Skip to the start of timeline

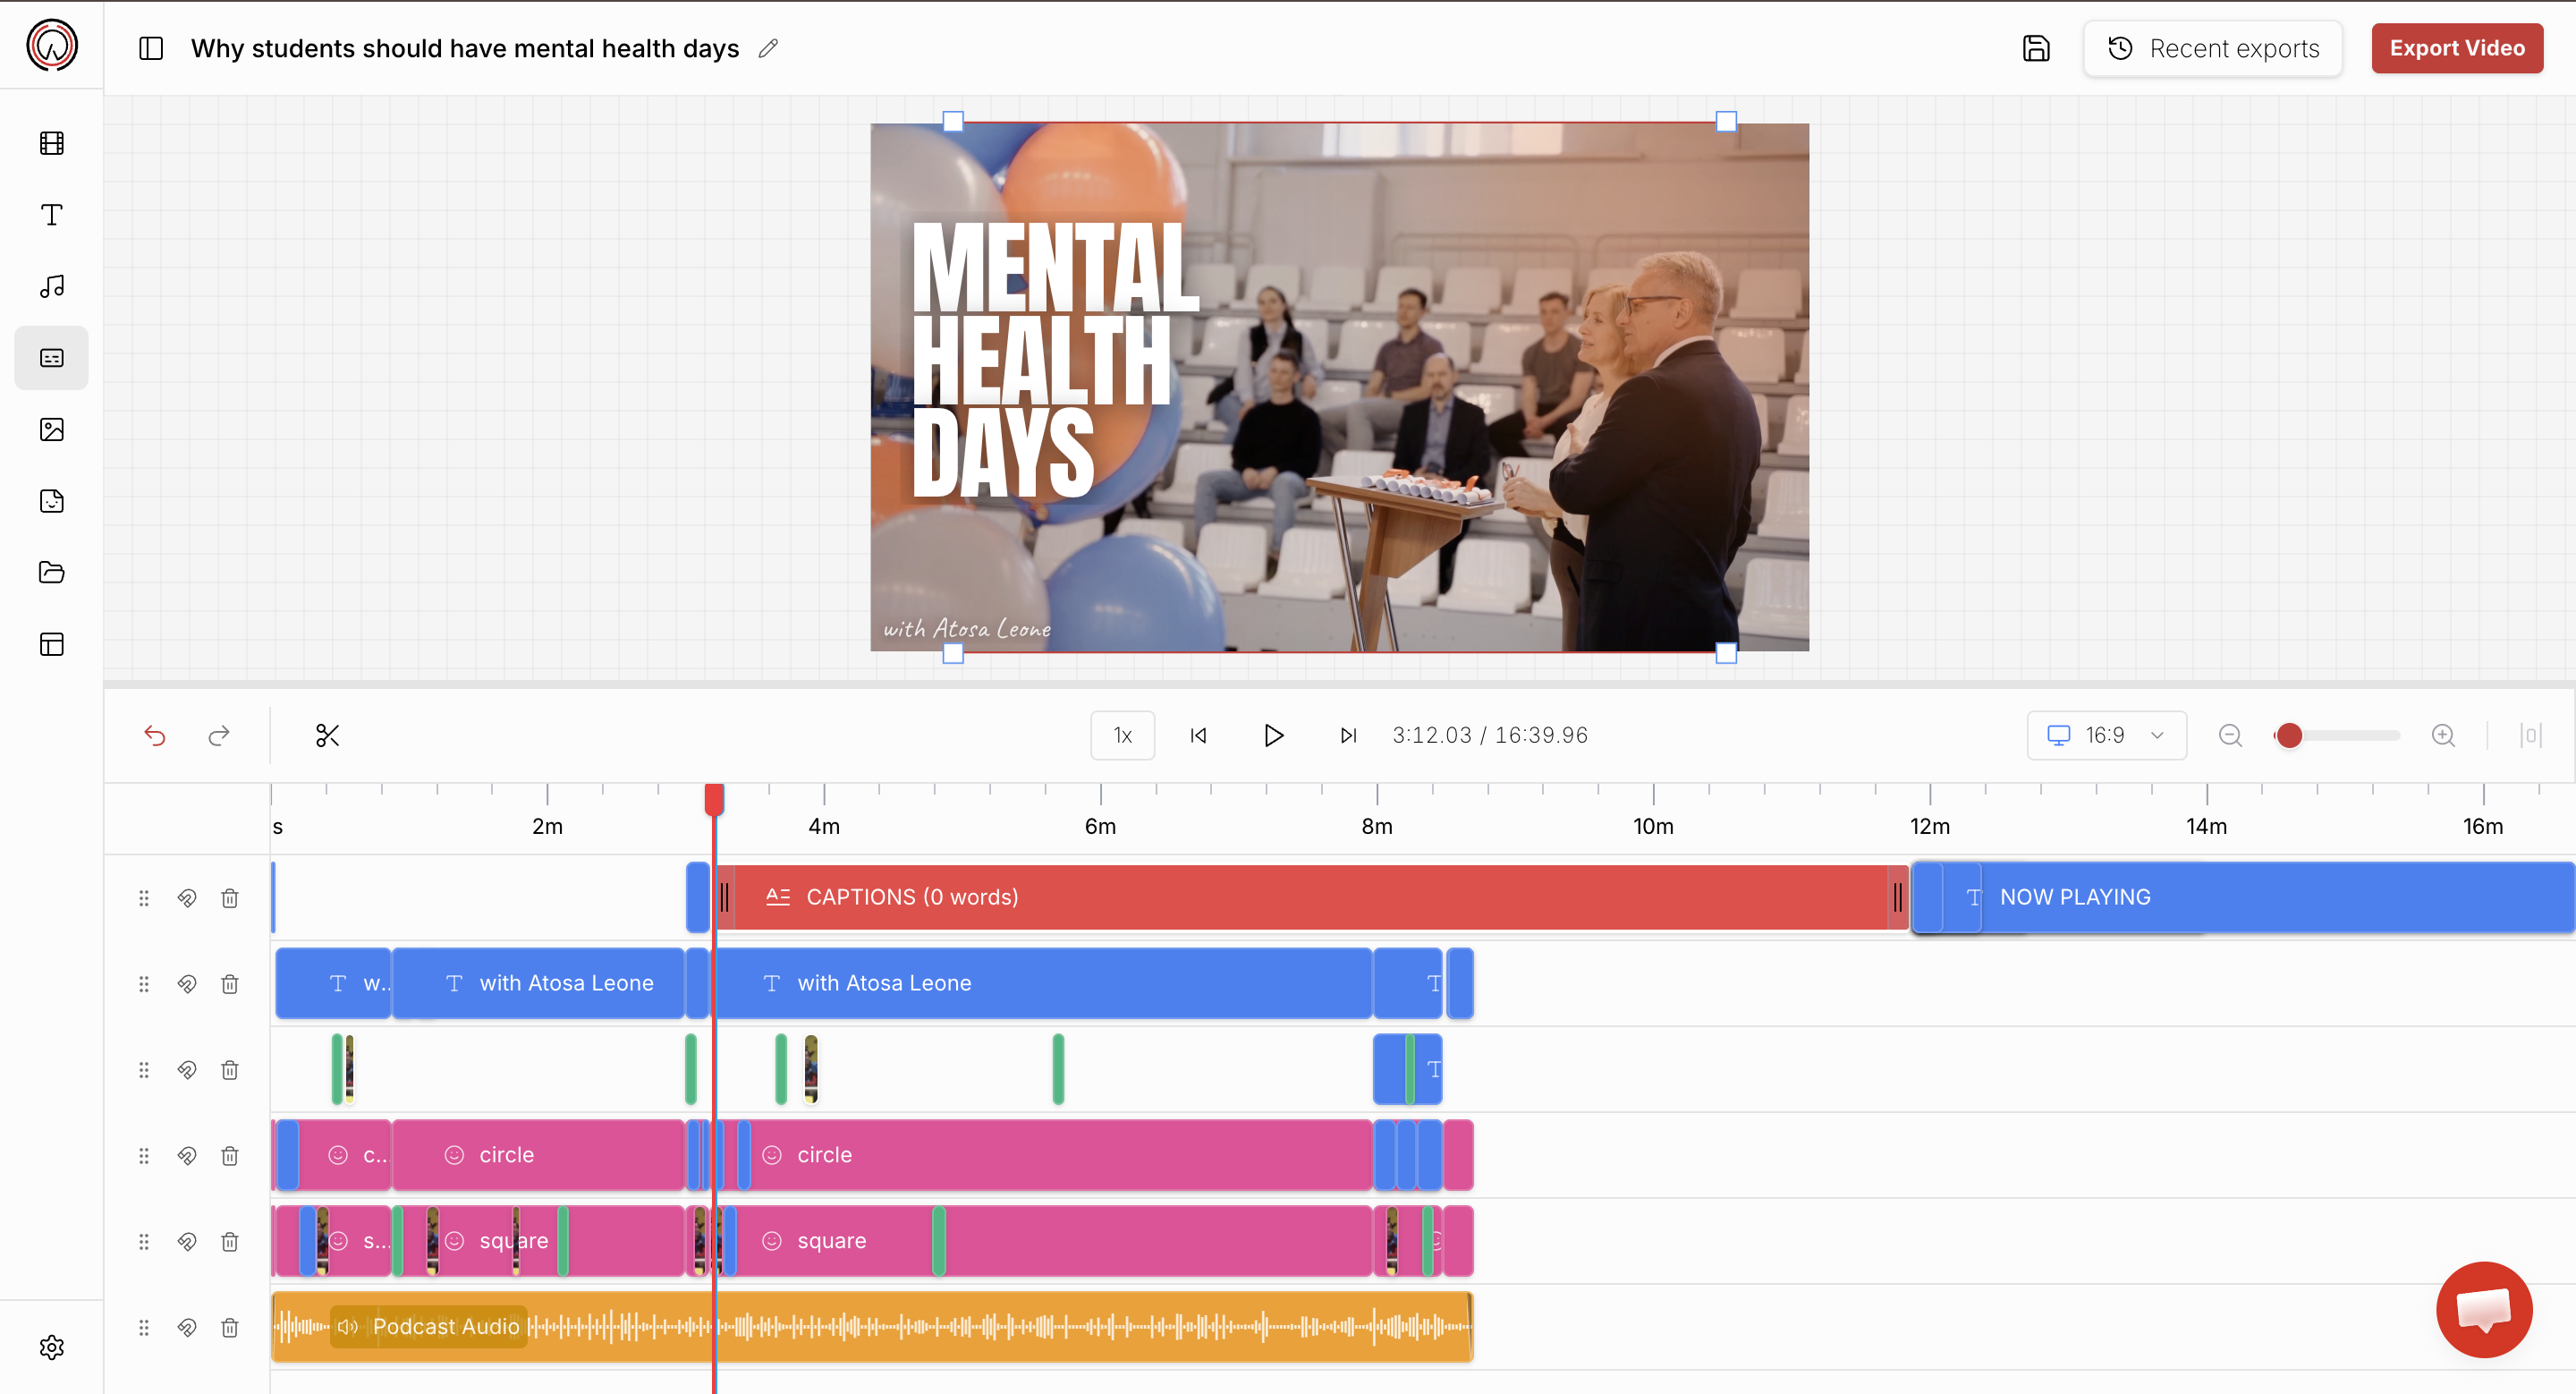point(1198,736)
